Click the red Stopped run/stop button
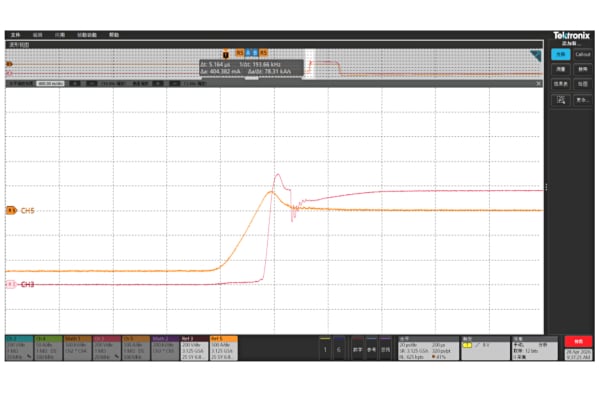 578,341
